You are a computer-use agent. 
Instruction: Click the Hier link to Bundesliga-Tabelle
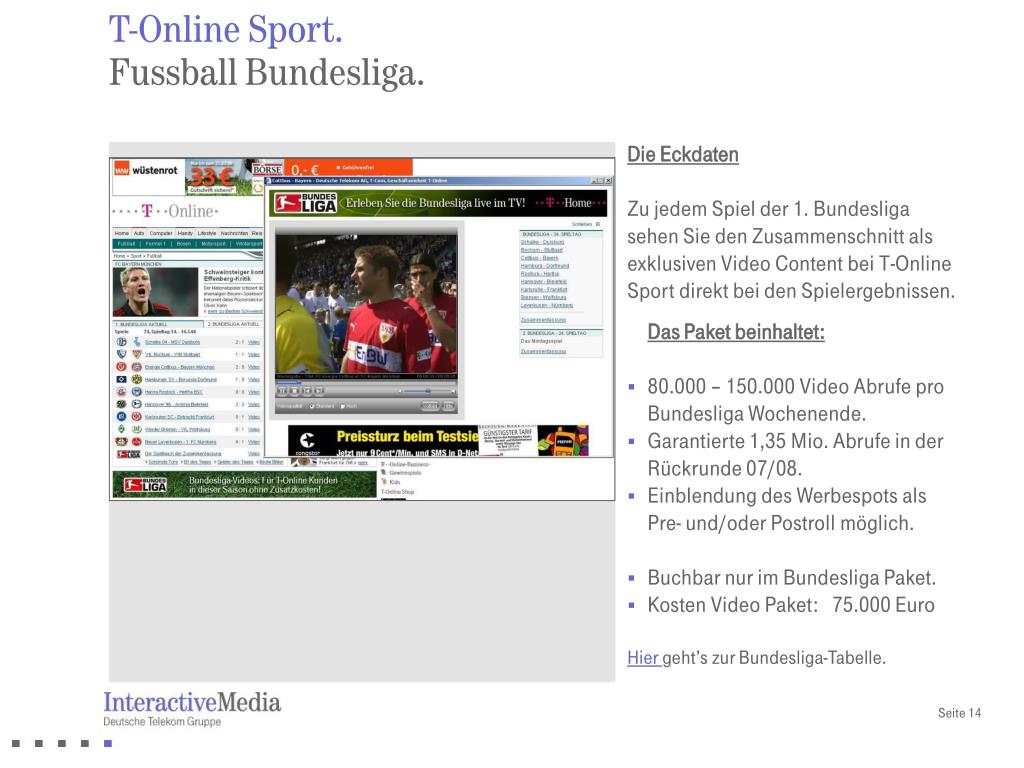pos(643,658)
